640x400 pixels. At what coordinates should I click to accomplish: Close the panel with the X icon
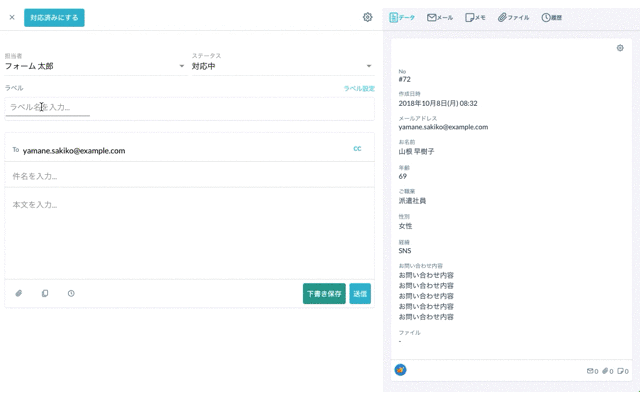click(x=12, y=17)
